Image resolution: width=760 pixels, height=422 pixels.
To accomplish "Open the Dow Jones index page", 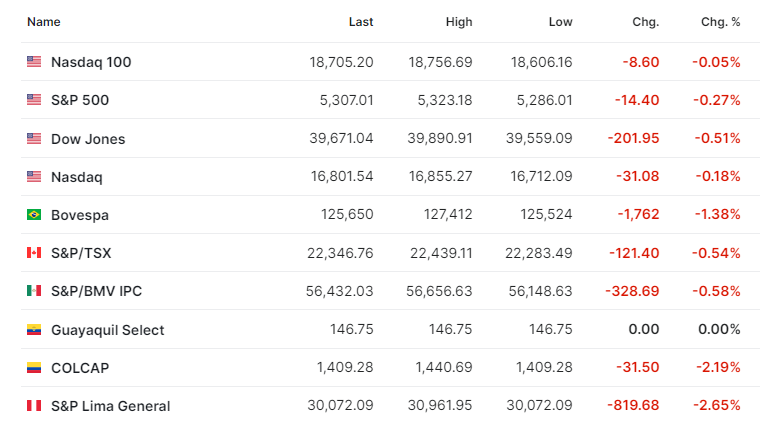I will pyautogui.click(x=88, y=139).
